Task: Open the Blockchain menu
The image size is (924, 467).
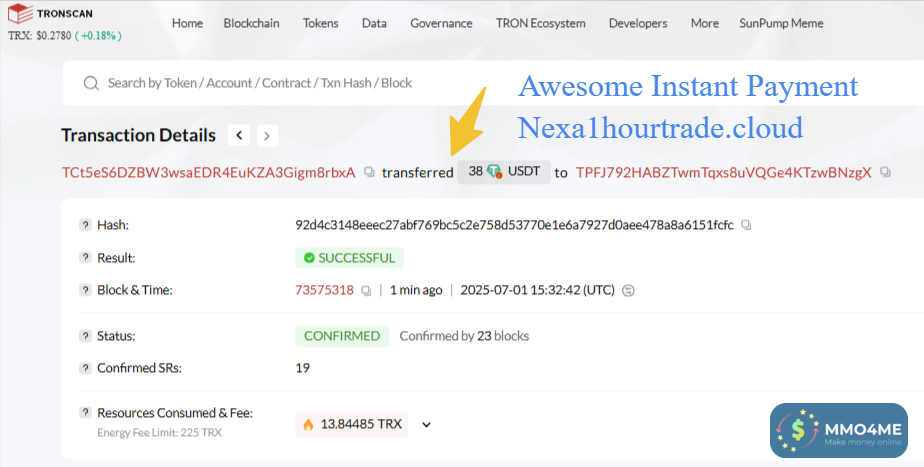Action: 251,23
